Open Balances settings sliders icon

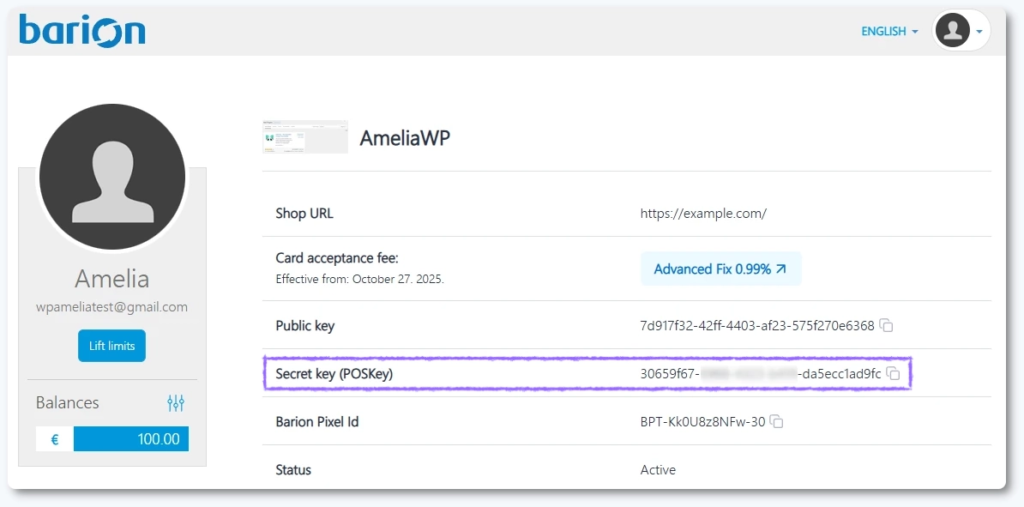click(x=176, y=403)
